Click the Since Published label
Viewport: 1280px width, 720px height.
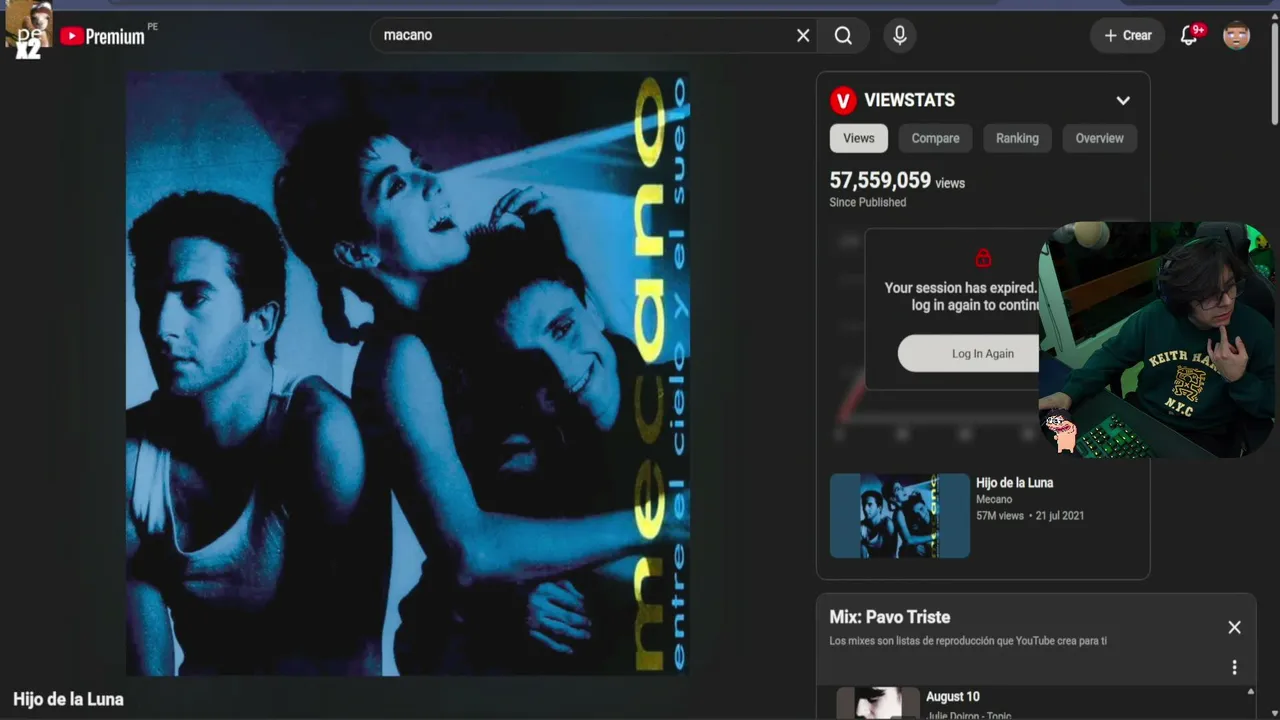tap(868, 203)
